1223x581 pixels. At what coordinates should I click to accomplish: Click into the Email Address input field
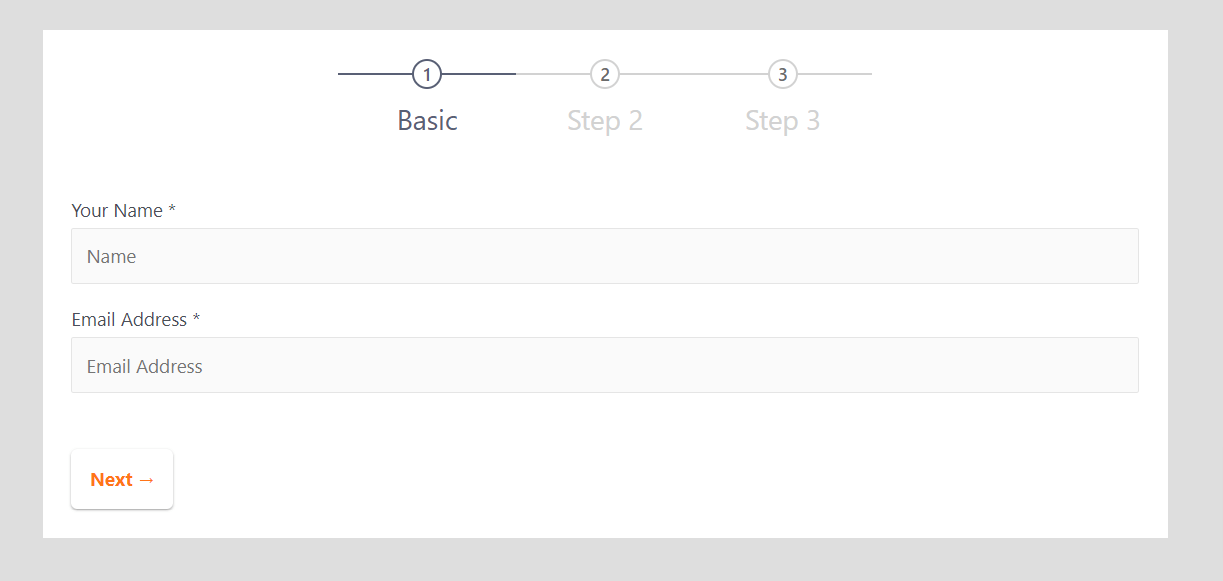(x=605, y=365)
